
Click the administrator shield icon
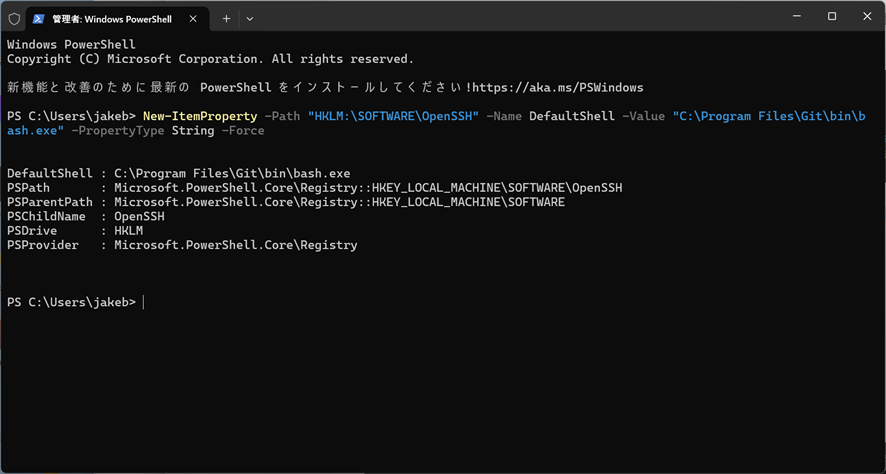click(14, 18)
